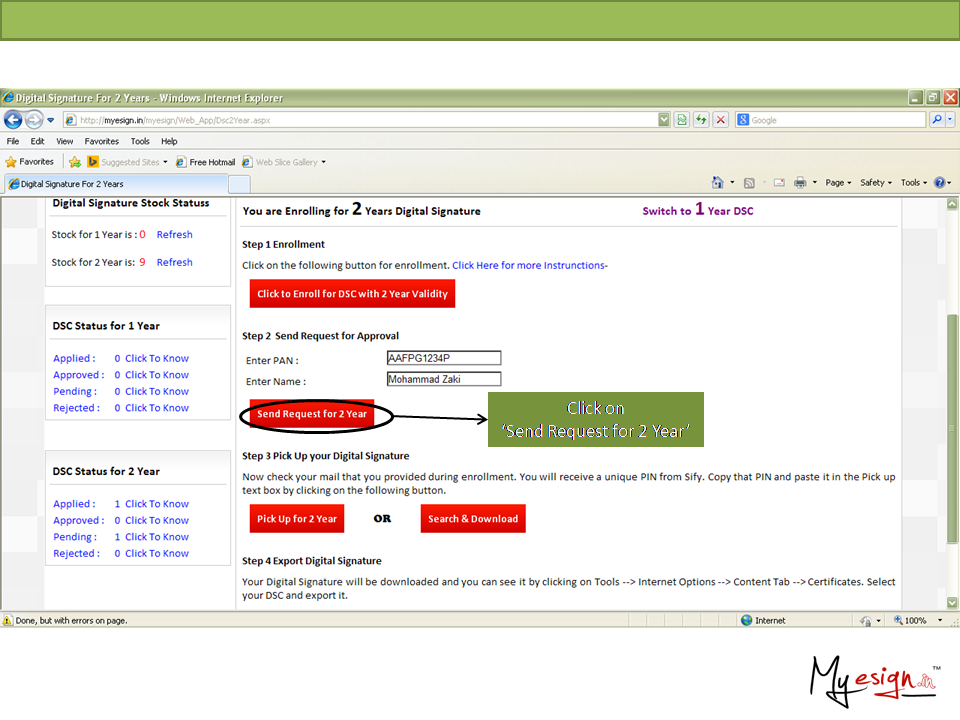Image resolution: width=960 pixels, height=720 pixels.
Task: Open the Tools menu in menu bar
Action: pos(140,142)
